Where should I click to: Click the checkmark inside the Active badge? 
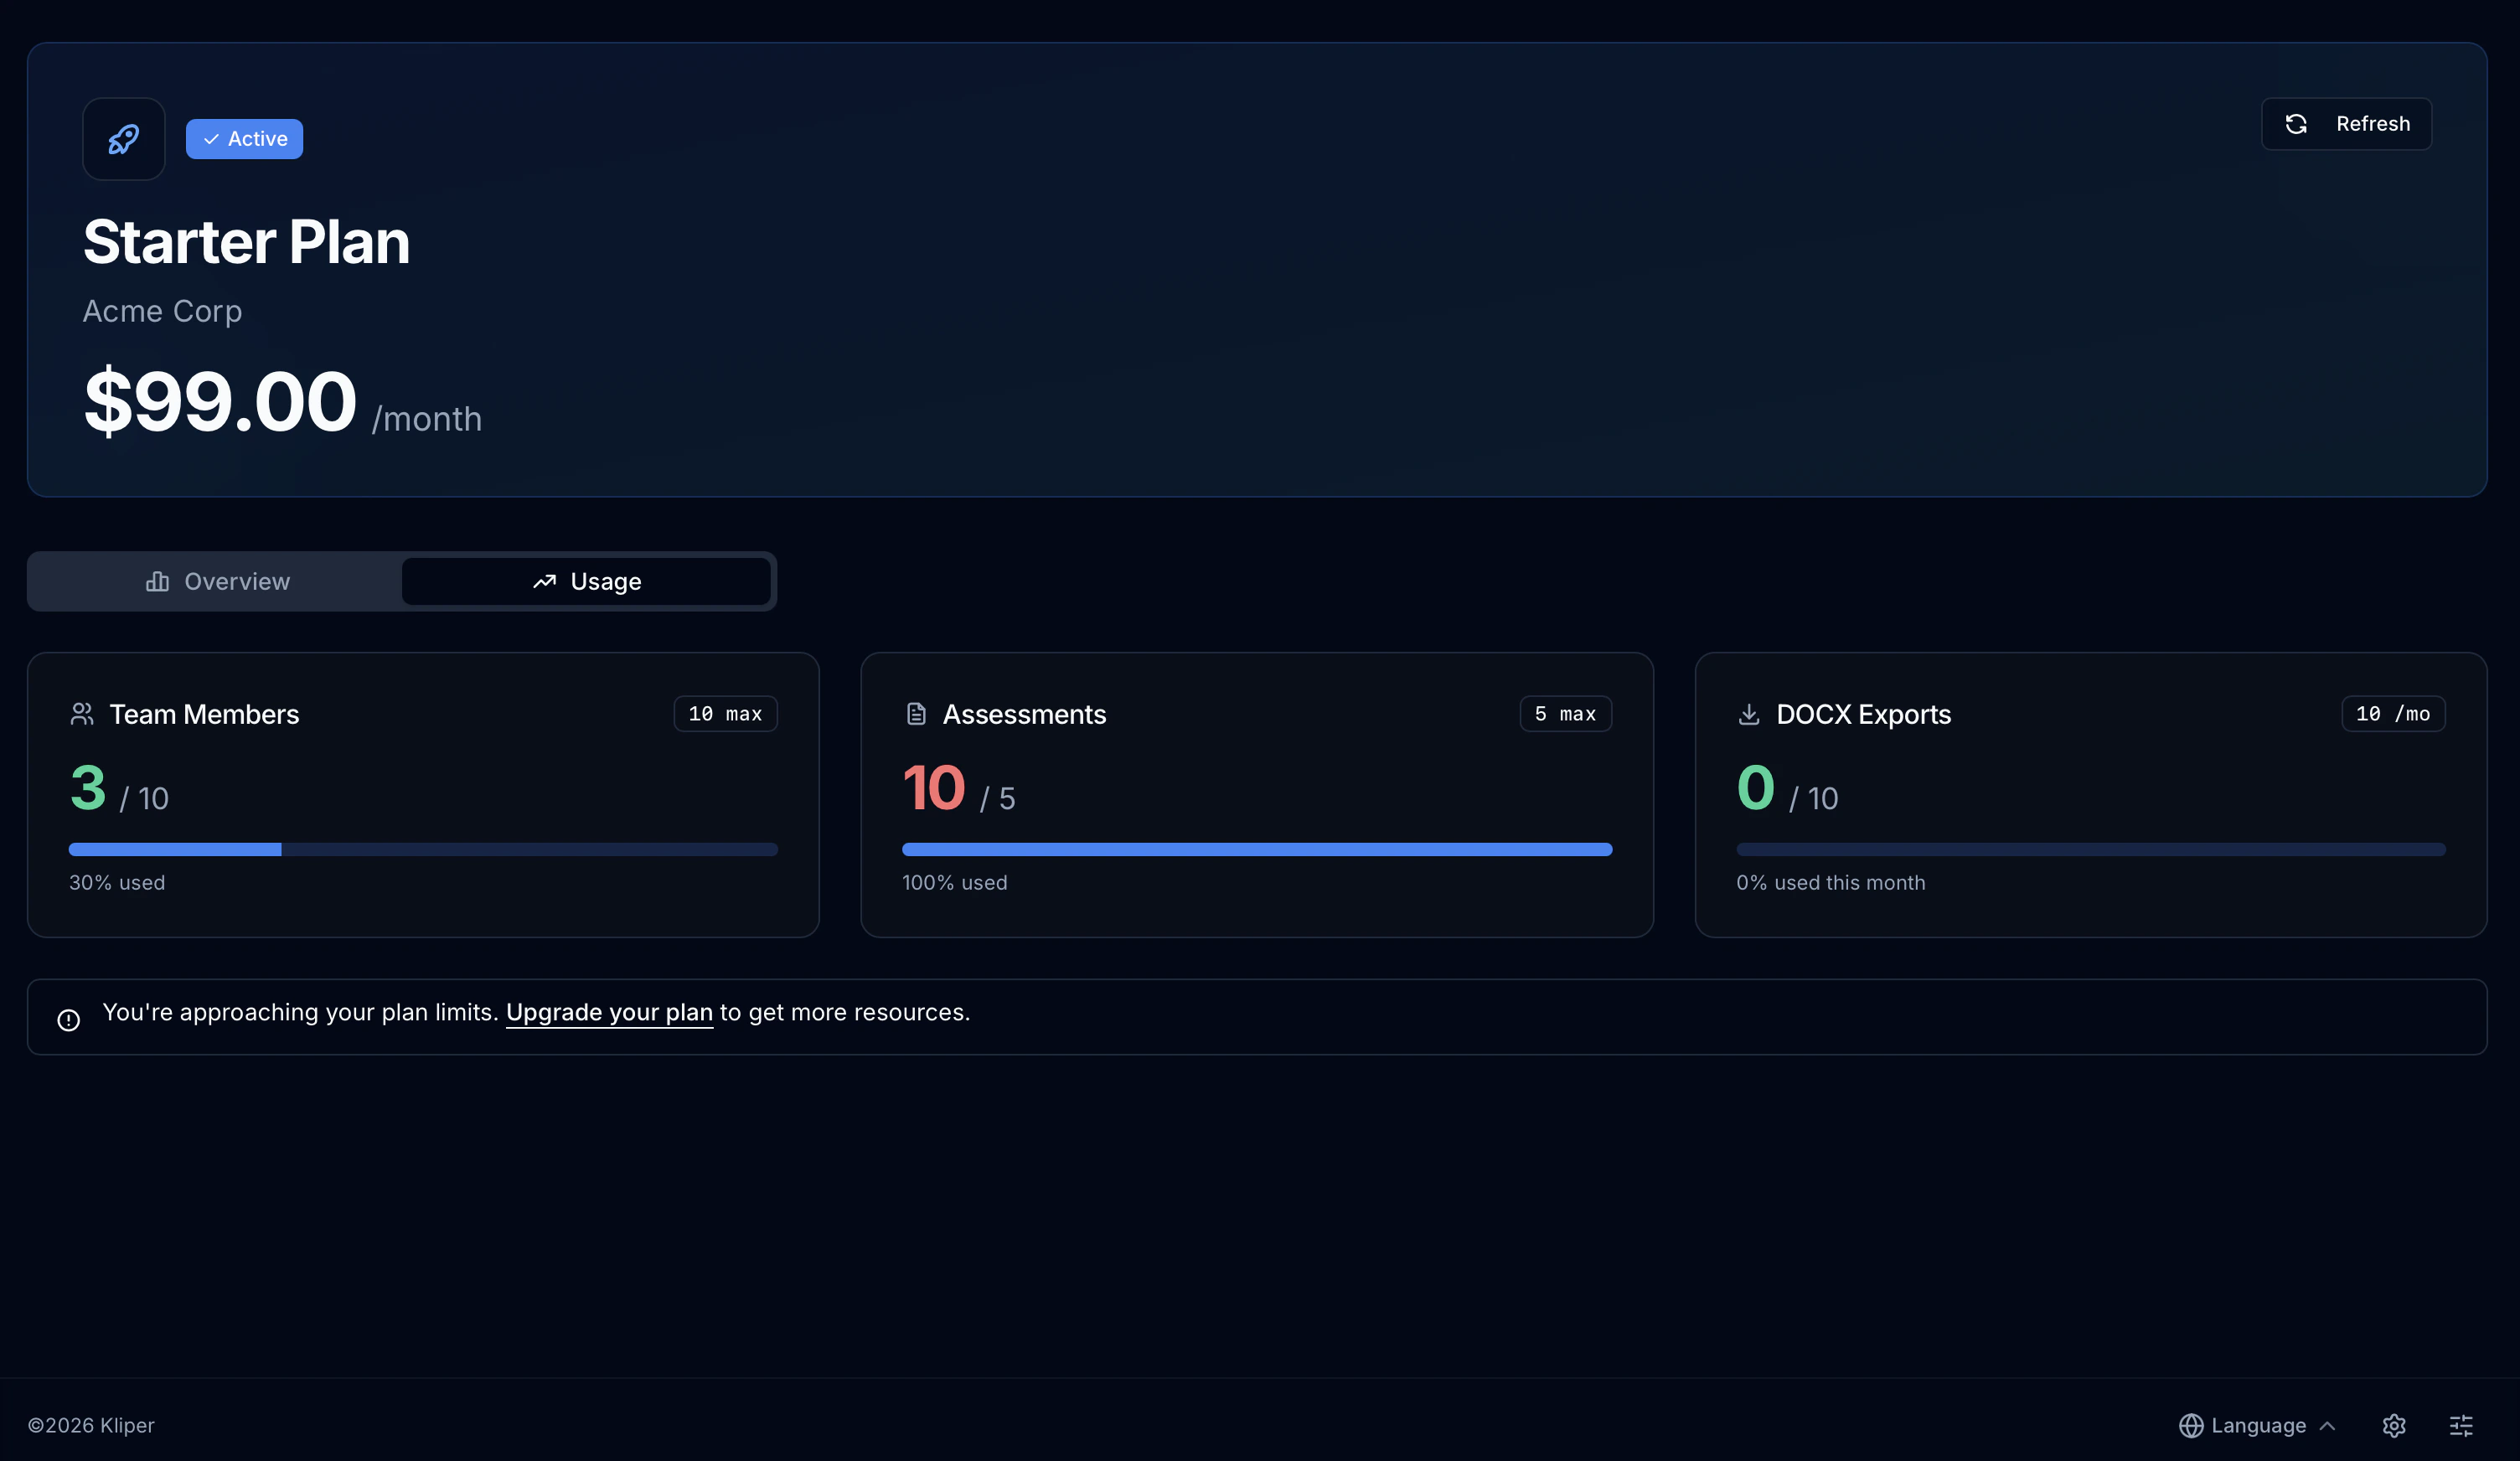pyautogui.click(x=211, y=139)
